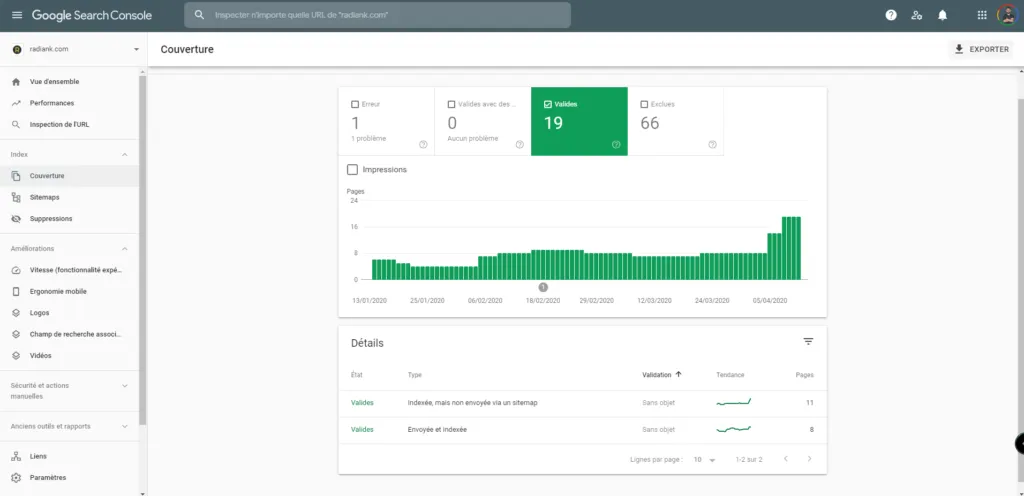
Task: Open the Lignes par page dropdown
Action: 704,459
